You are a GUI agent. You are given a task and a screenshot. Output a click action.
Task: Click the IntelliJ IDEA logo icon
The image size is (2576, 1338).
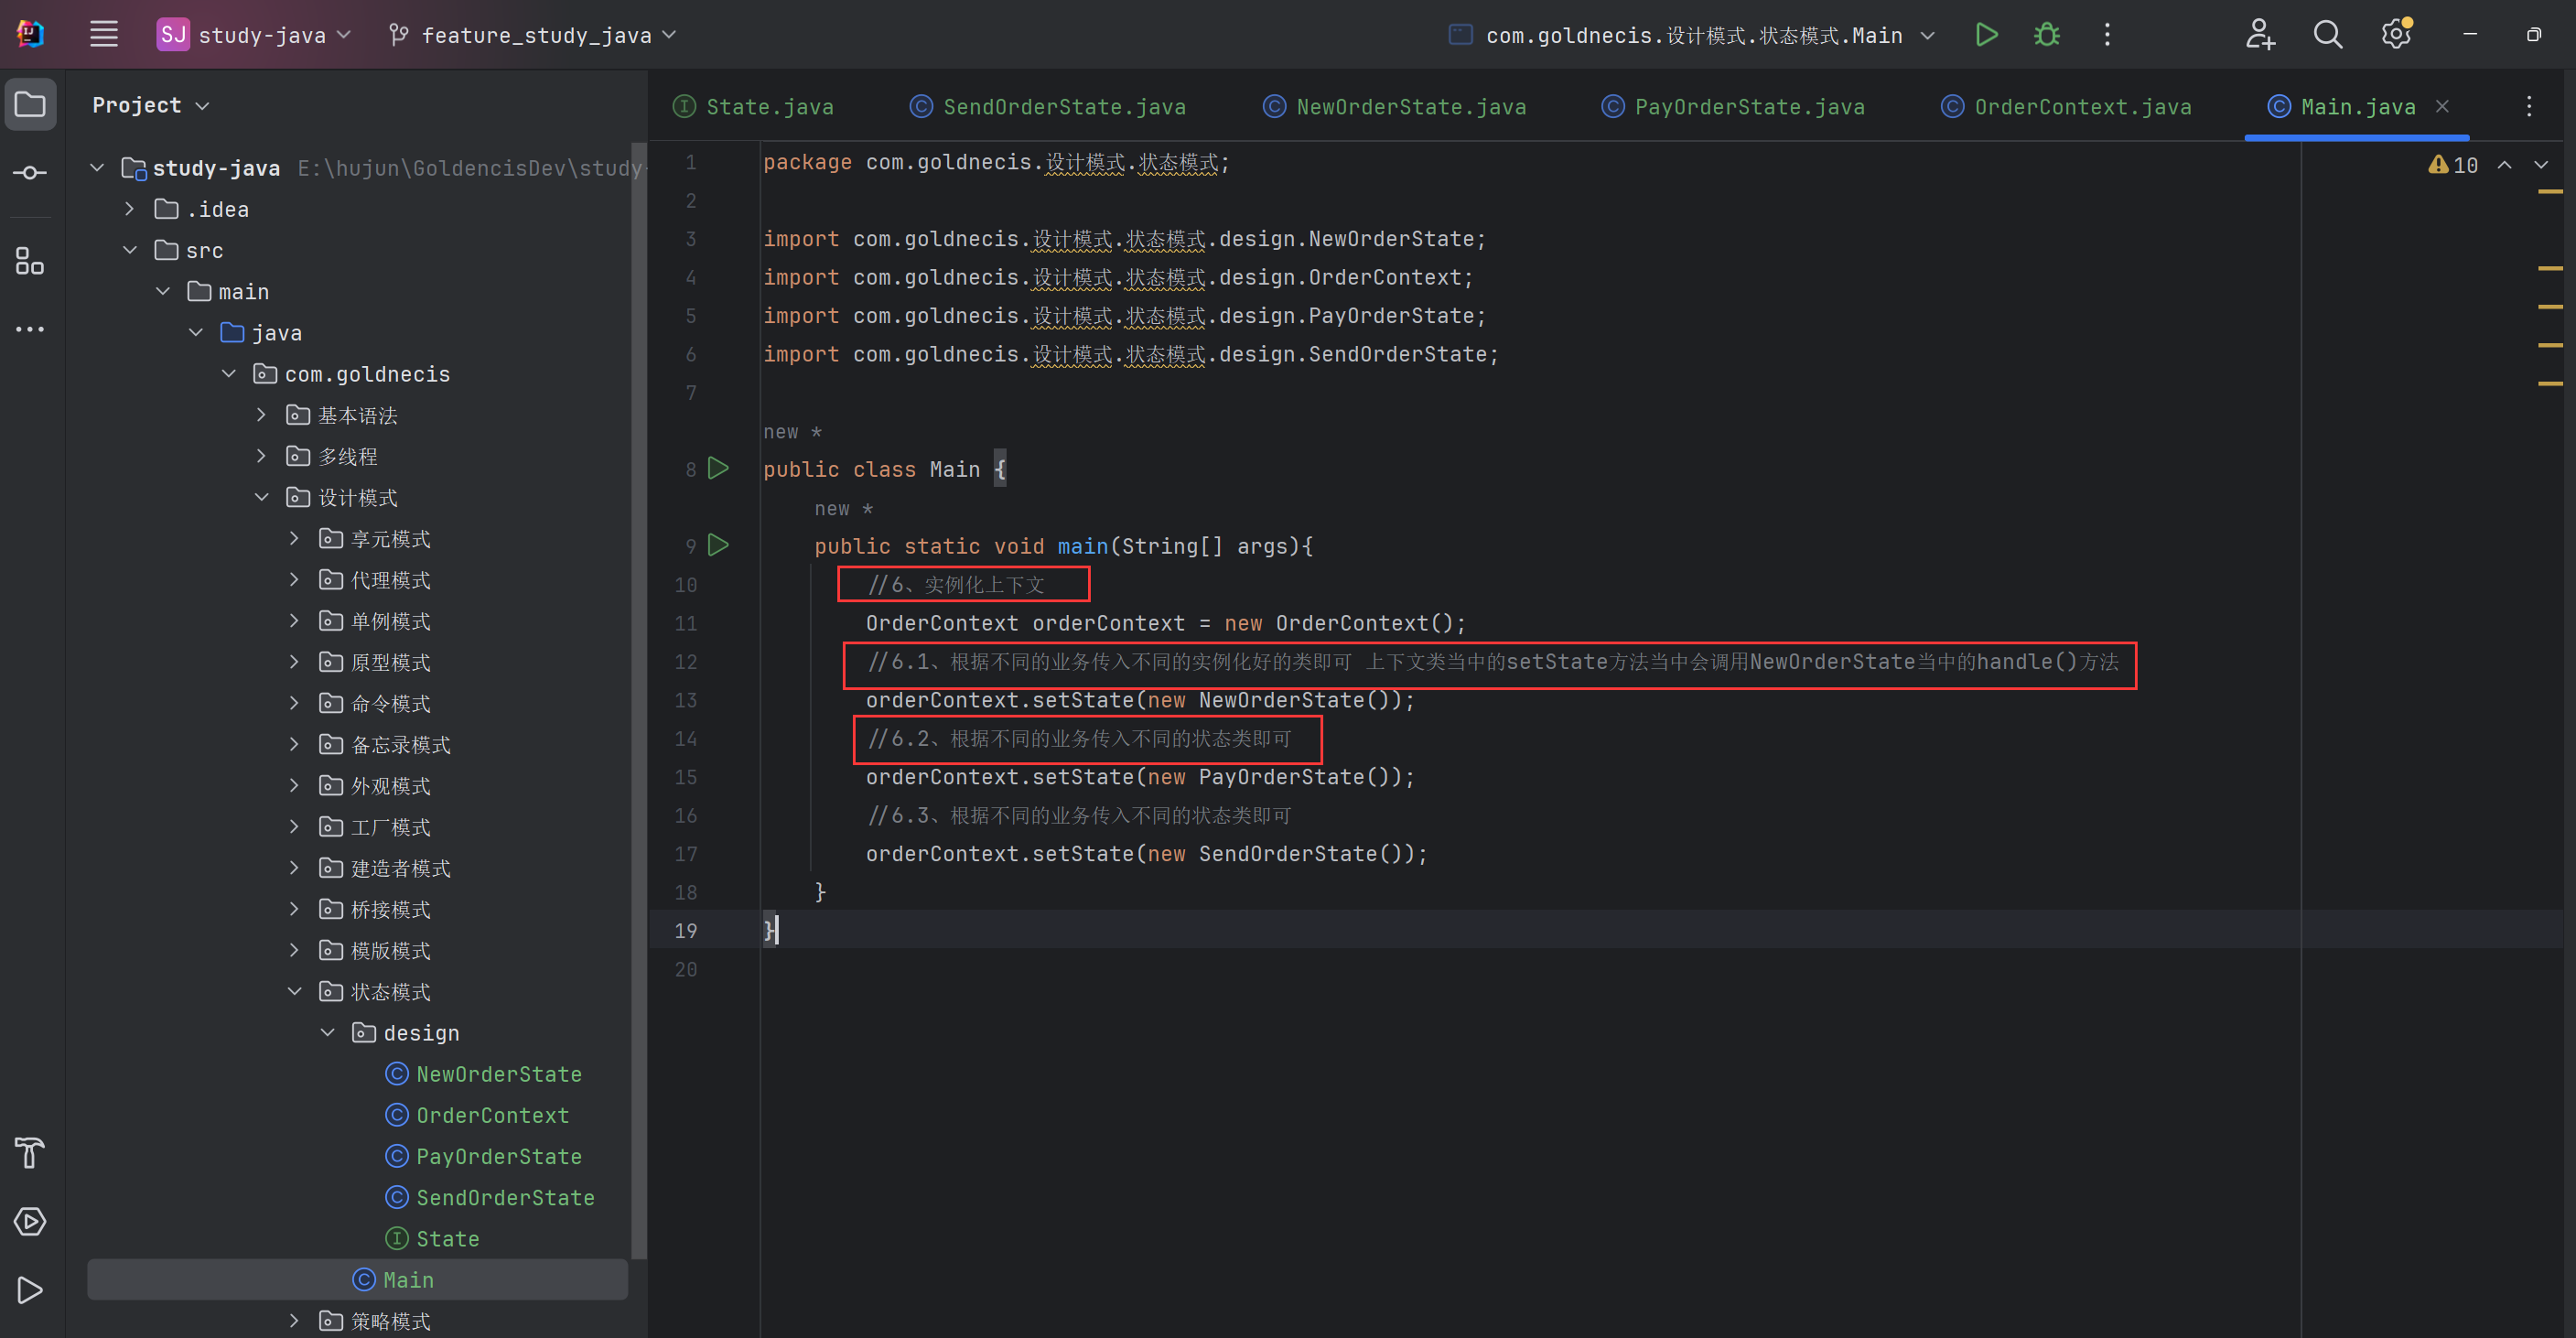tap(30, 34)
